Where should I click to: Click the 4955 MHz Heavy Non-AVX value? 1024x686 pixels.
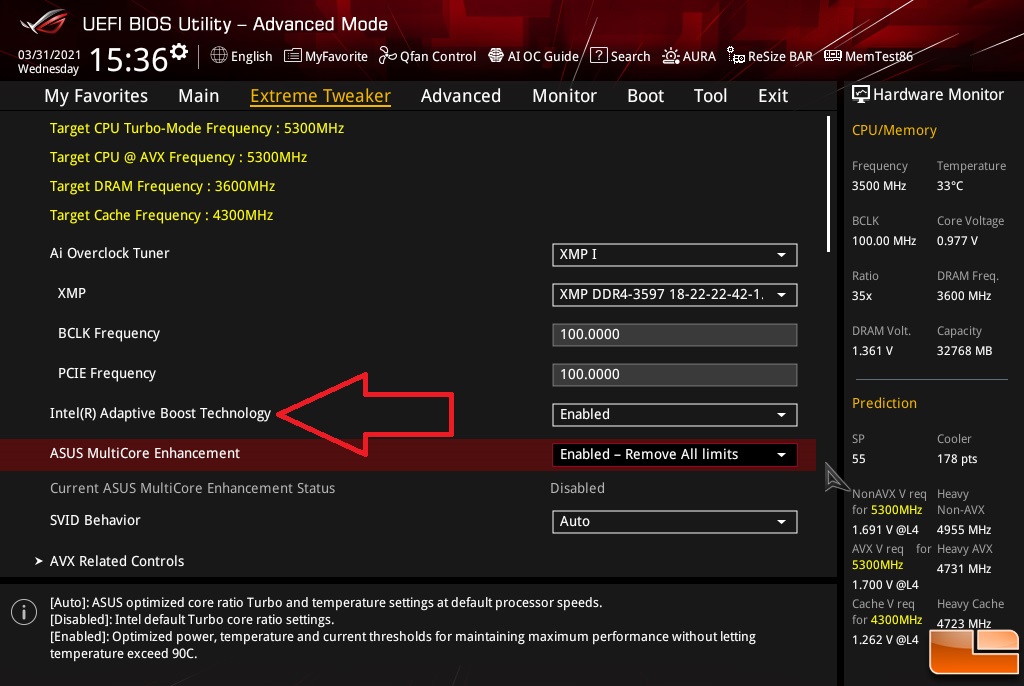click(x=963, y=530)
